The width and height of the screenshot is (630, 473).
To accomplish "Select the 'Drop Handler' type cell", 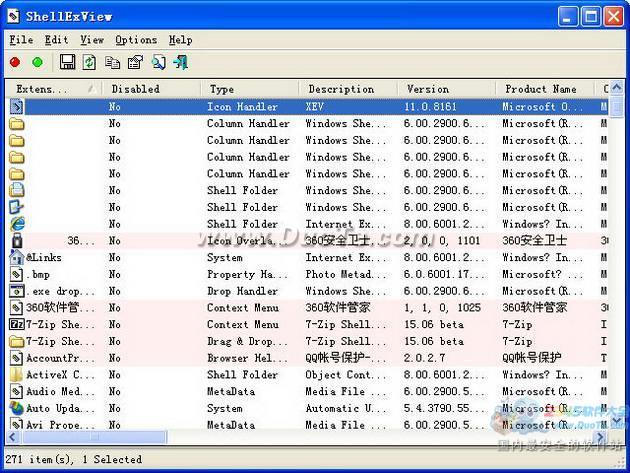I will pos(242,291).
